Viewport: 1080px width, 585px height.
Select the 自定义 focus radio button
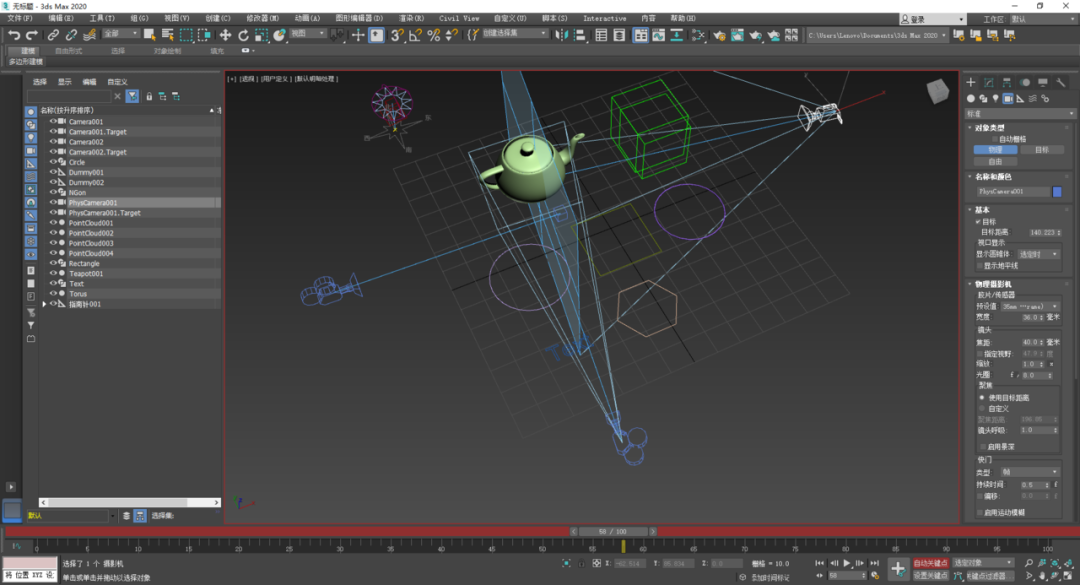[x=982, y=409]
